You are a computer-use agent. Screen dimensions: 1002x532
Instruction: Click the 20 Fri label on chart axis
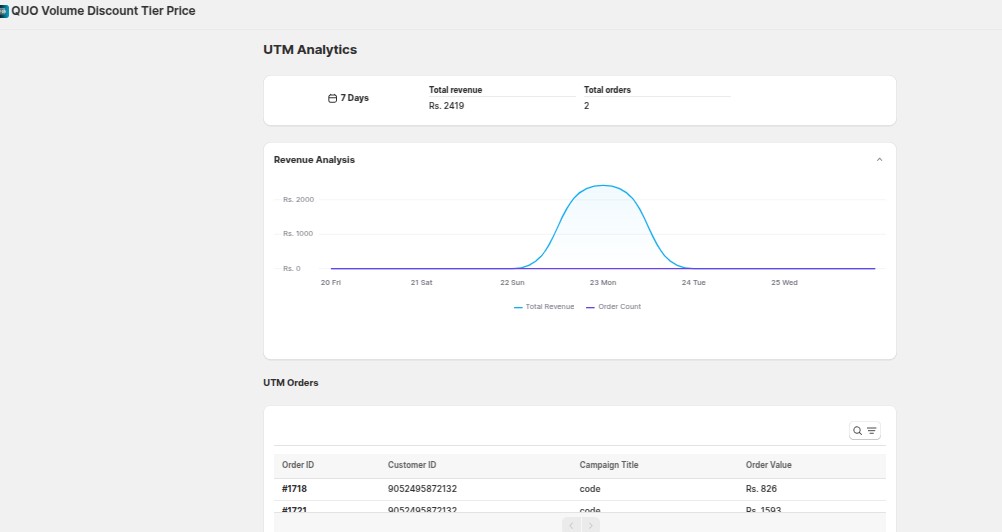pyautogui.click(x=331, y=283)
